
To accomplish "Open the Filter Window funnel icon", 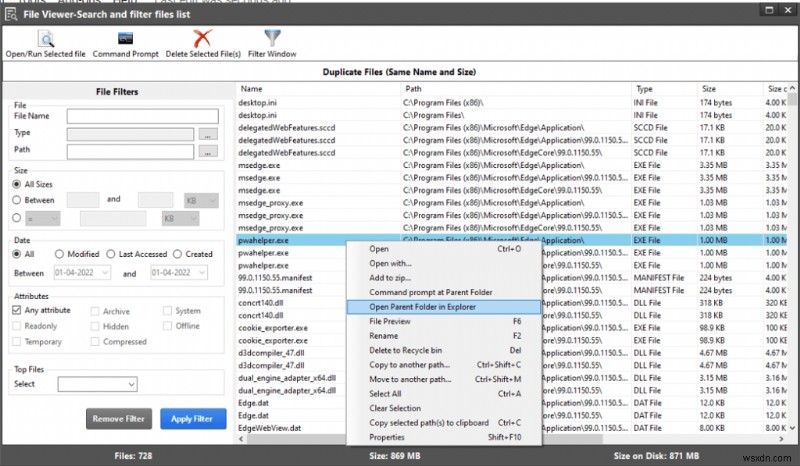I will [x=272, y=38].
